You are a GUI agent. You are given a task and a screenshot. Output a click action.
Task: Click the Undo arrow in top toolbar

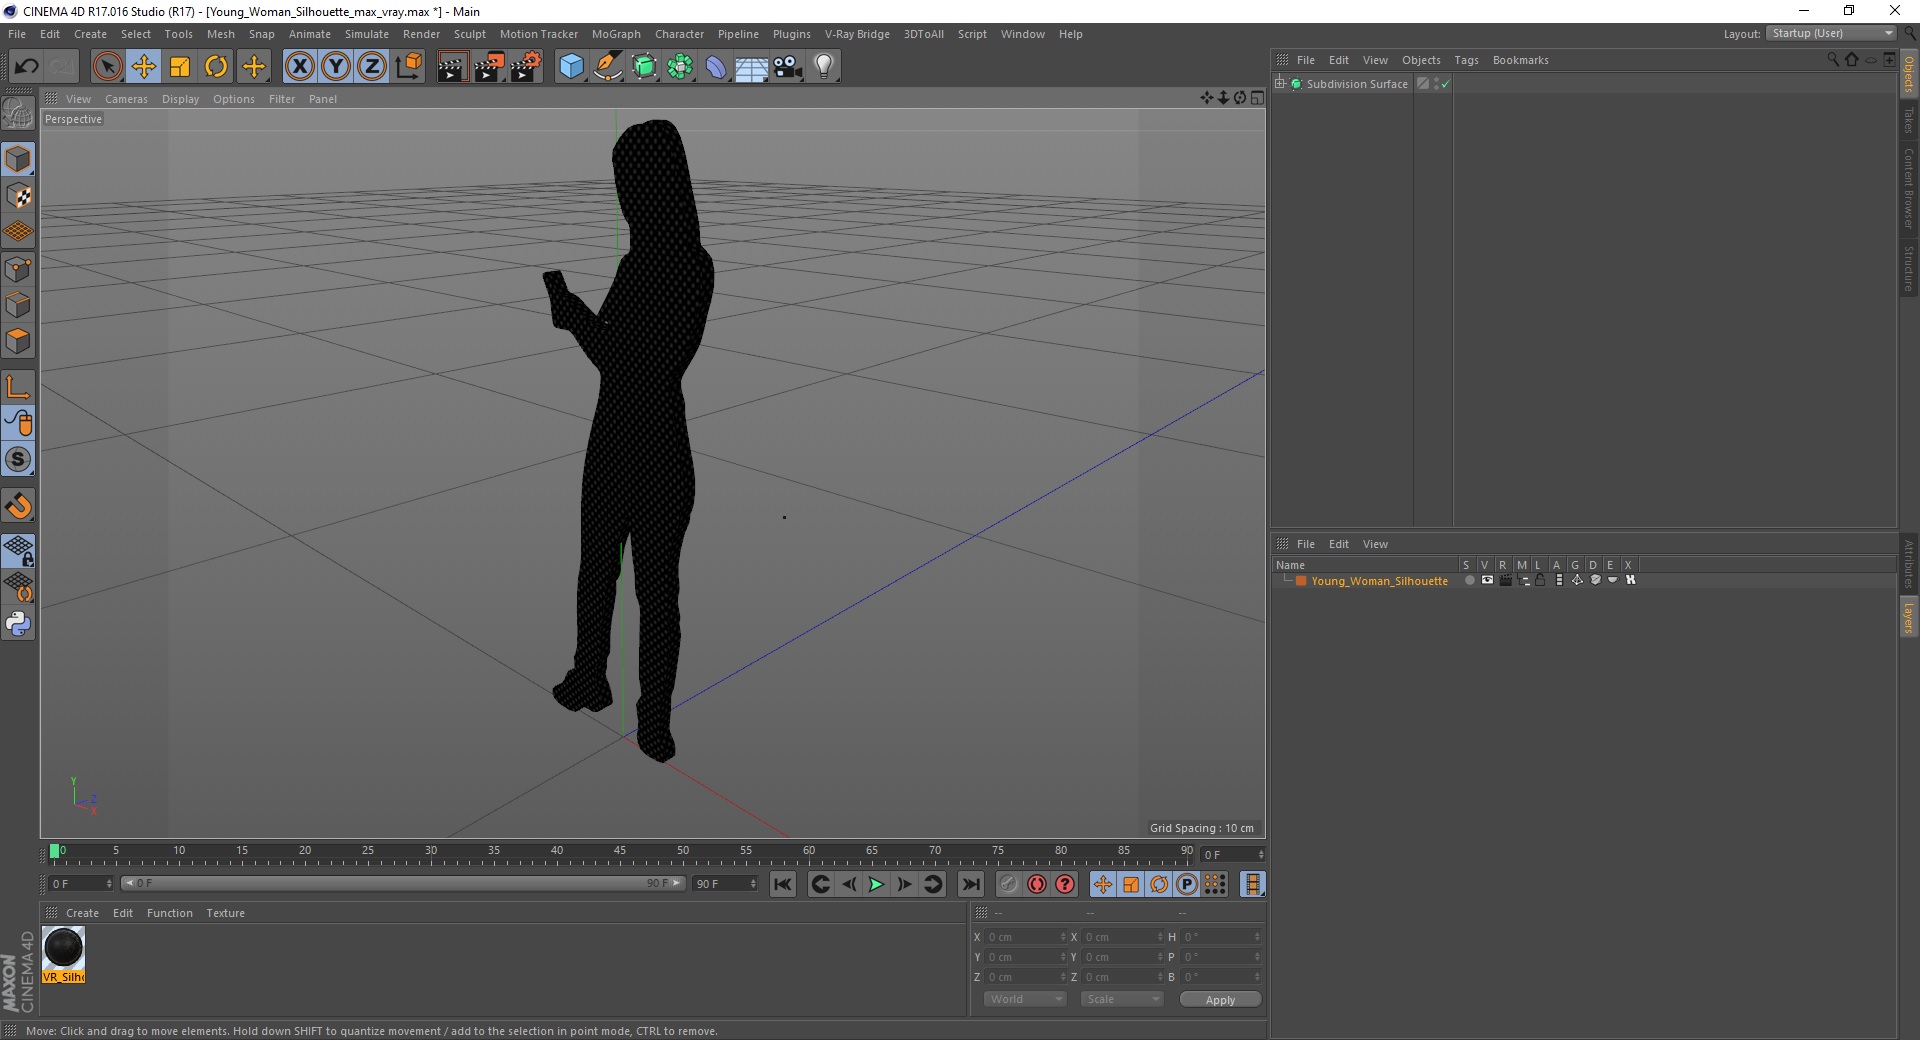27,67
